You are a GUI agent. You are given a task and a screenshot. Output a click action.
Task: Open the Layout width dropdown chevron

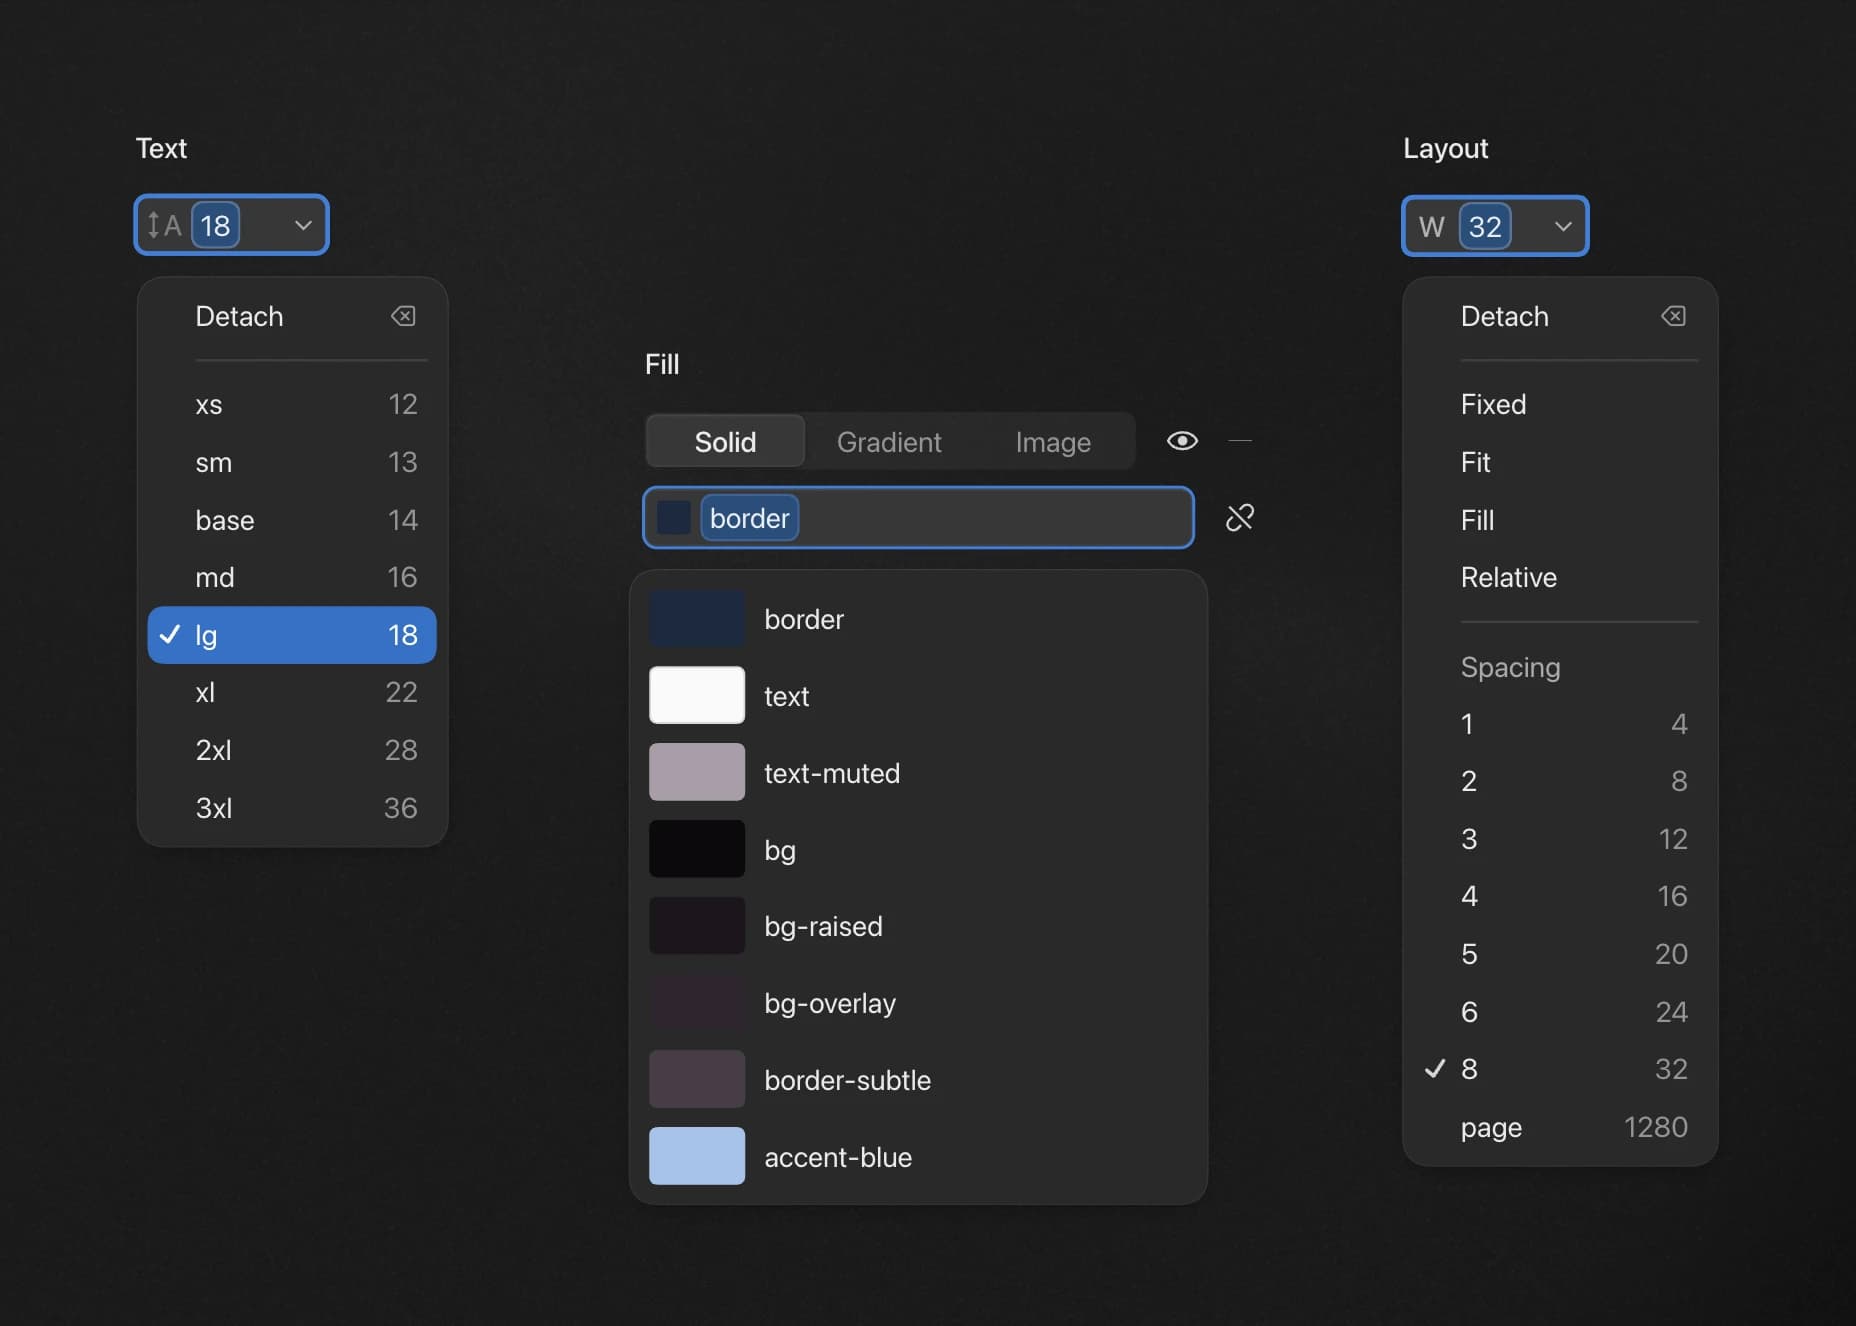[x=1563, y=226]
